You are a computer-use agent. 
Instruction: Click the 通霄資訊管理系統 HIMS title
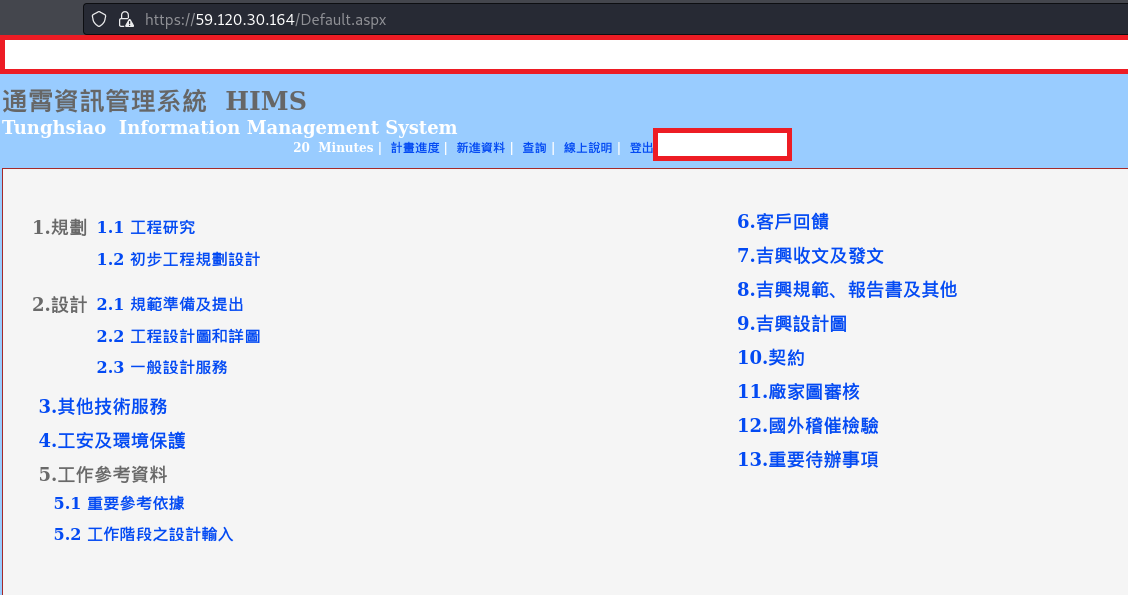tap(154, 101)
